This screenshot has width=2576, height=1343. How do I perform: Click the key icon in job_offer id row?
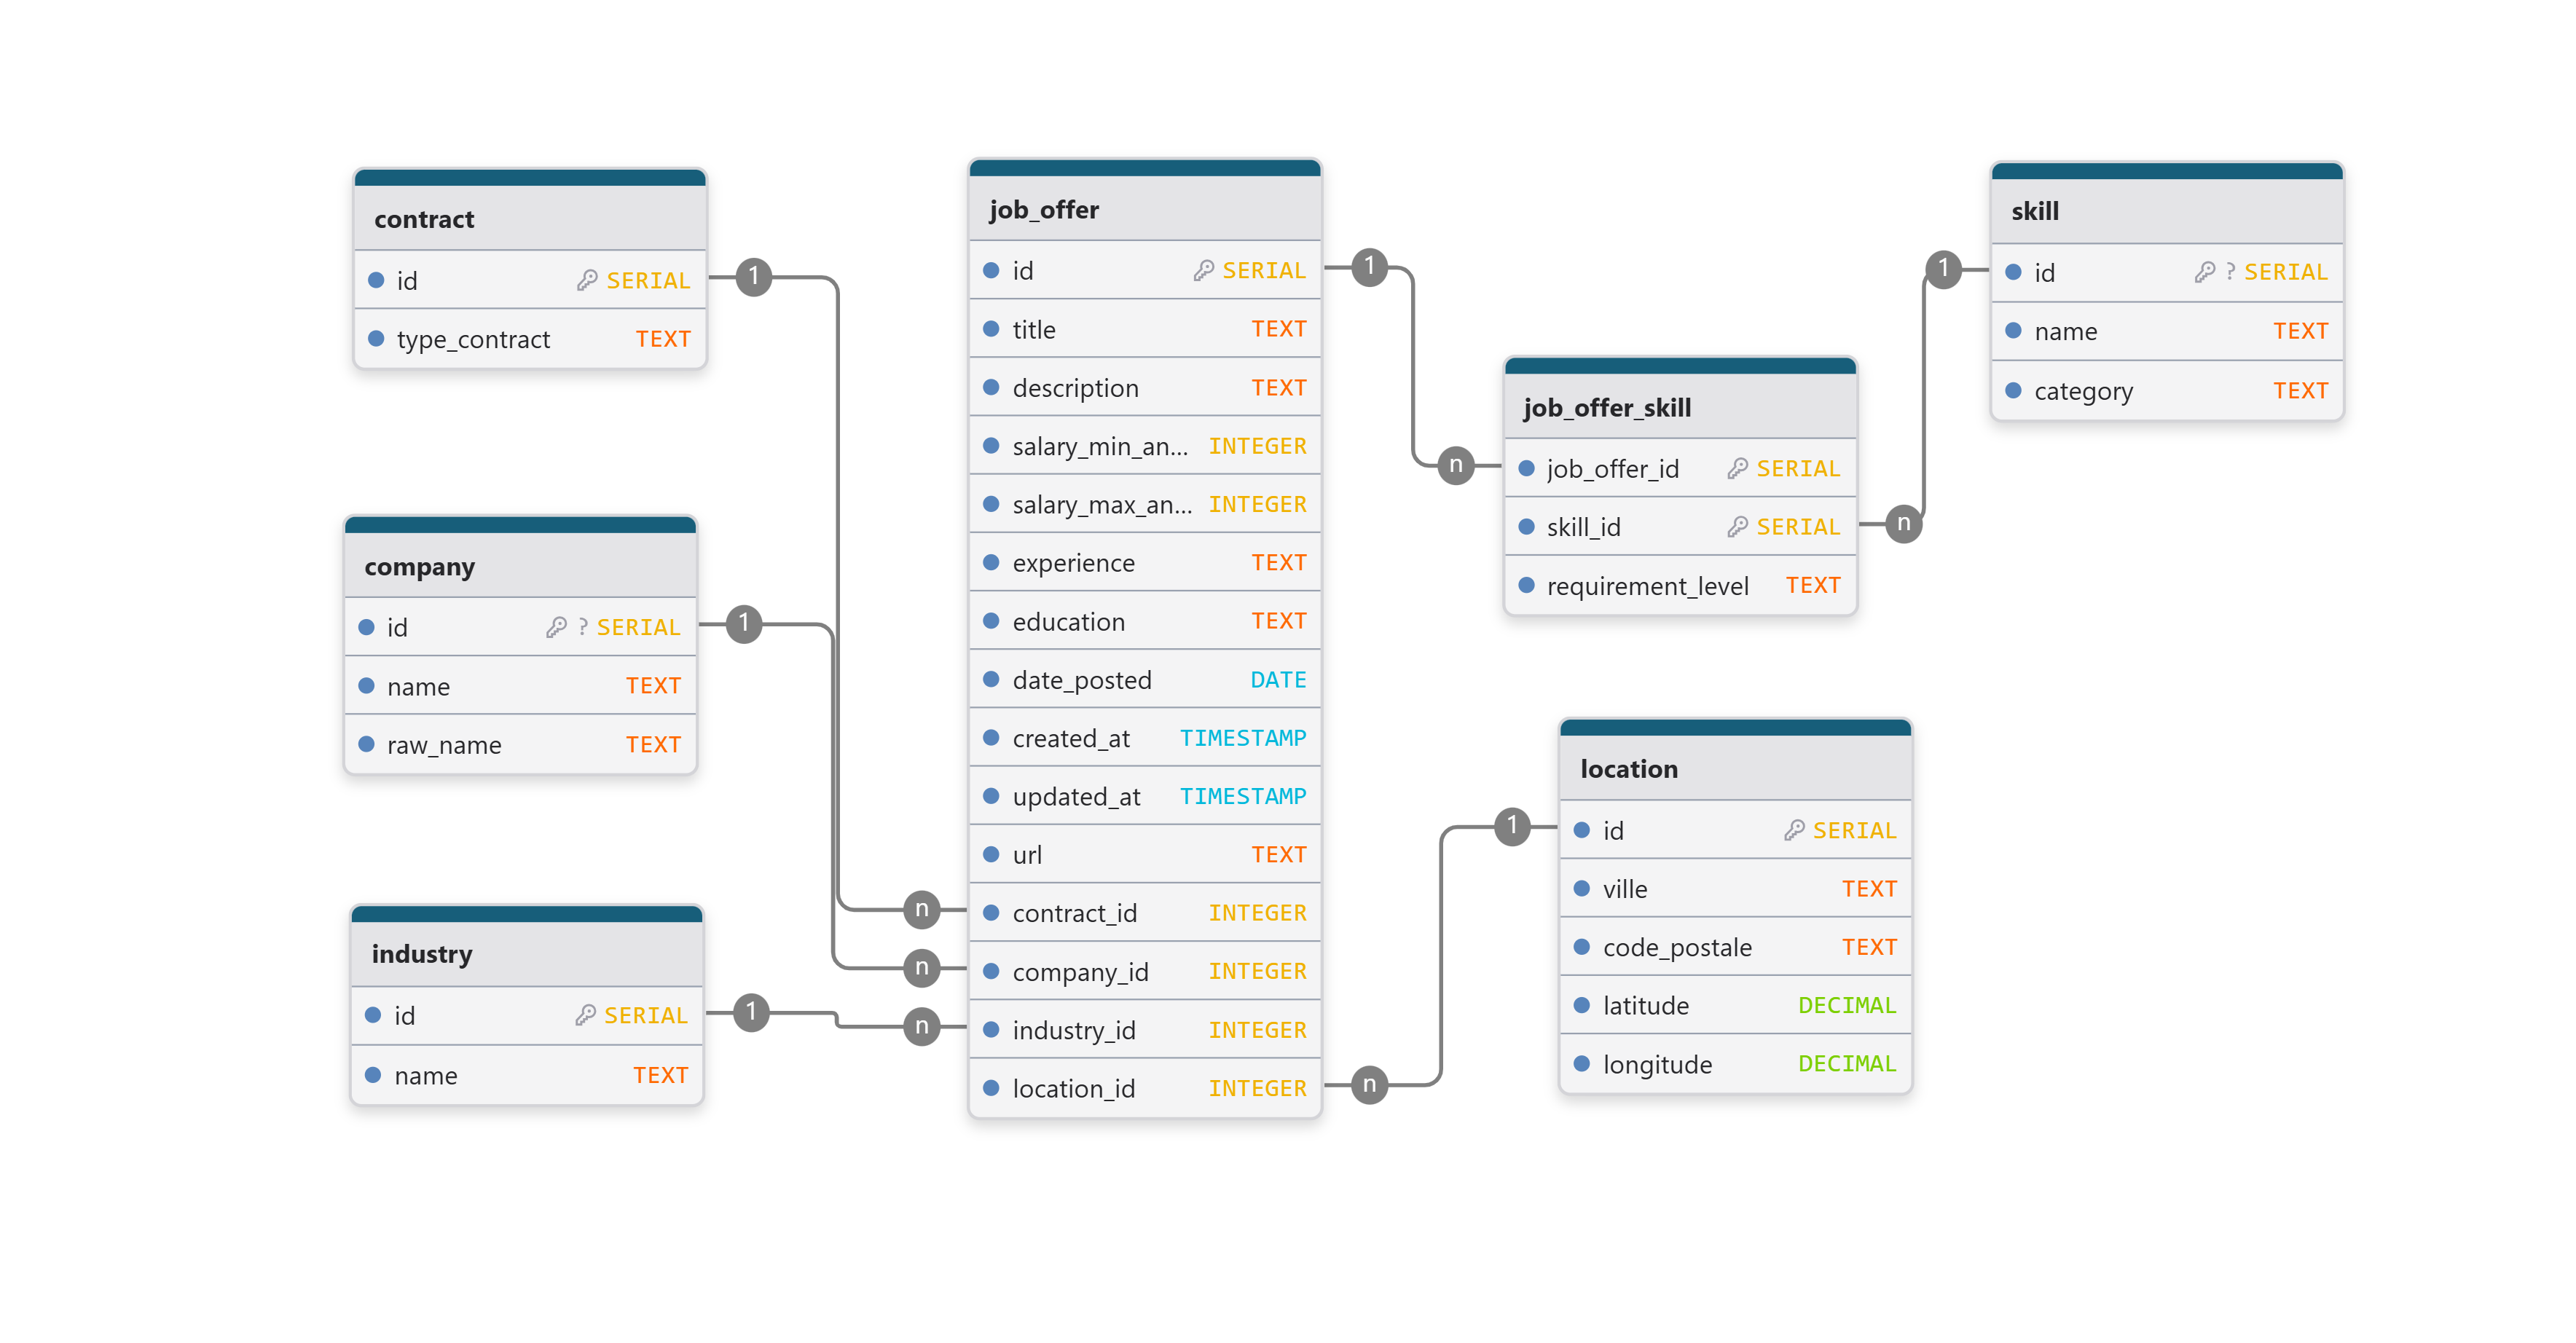(1203, 271)
